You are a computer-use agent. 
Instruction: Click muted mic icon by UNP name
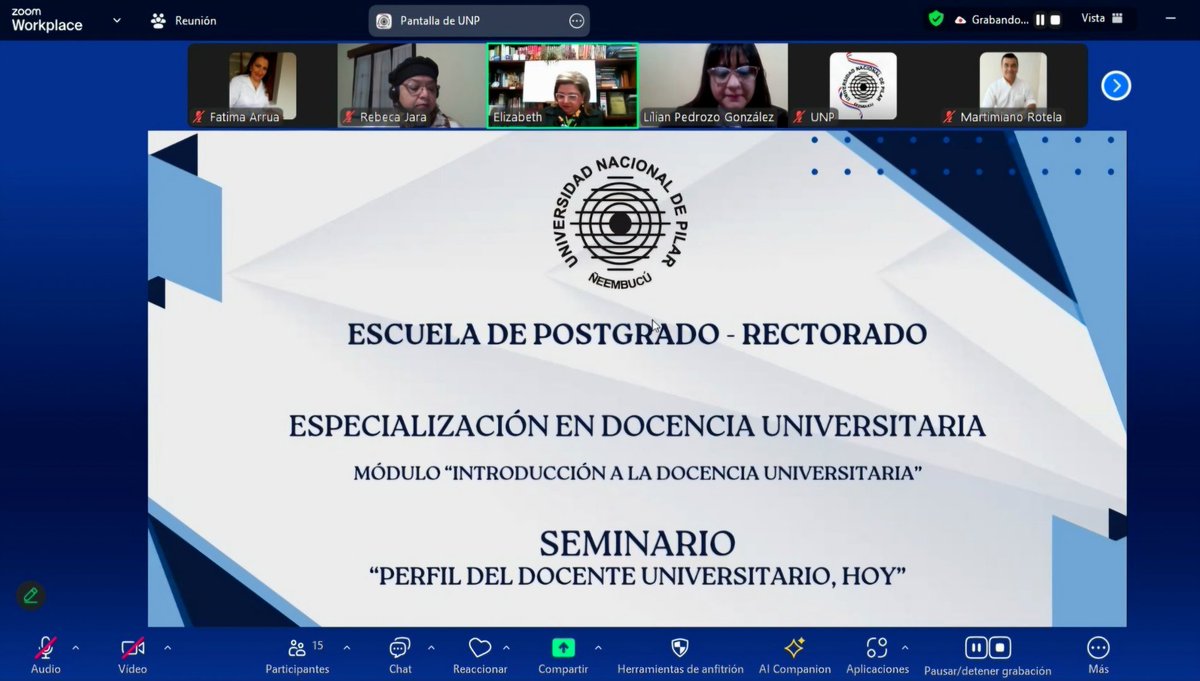(799, 117)
